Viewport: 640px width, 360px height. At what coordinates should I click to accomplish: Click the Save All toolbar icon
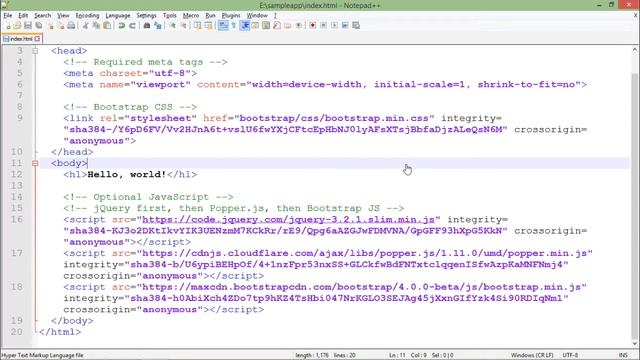(39, 25)
